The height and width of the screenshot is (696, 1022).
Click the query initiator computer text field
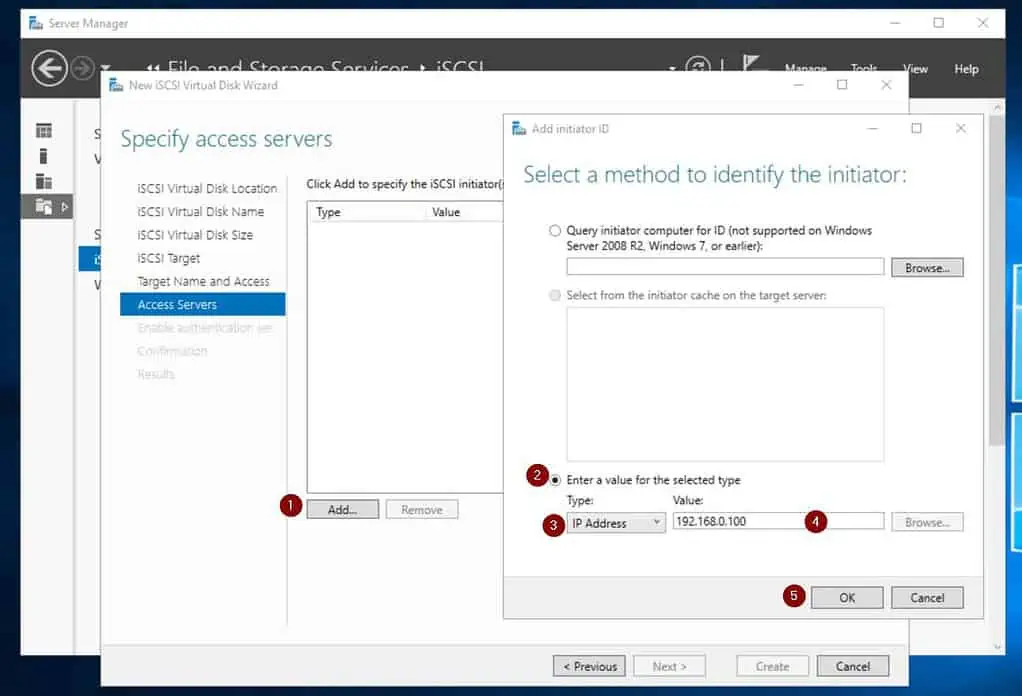coord(725,267)
